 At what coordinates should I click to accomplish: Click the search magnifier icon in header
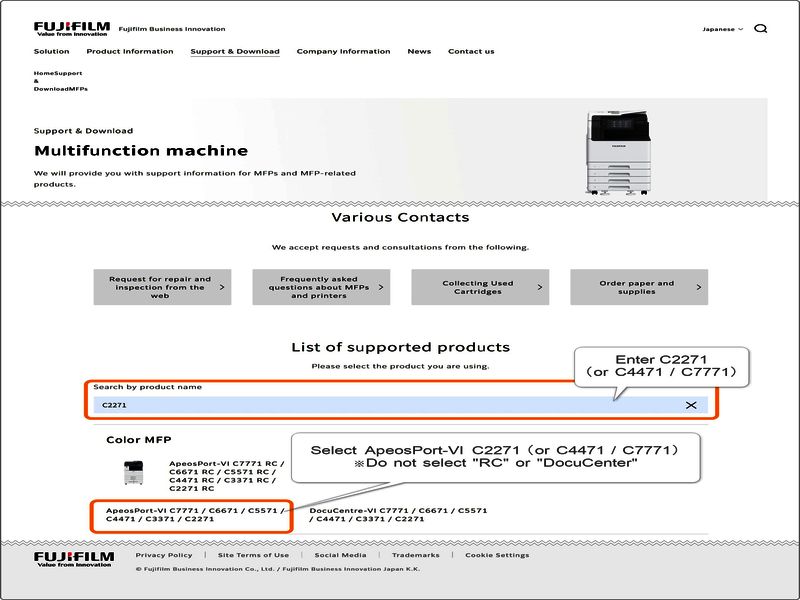[760, 29]
